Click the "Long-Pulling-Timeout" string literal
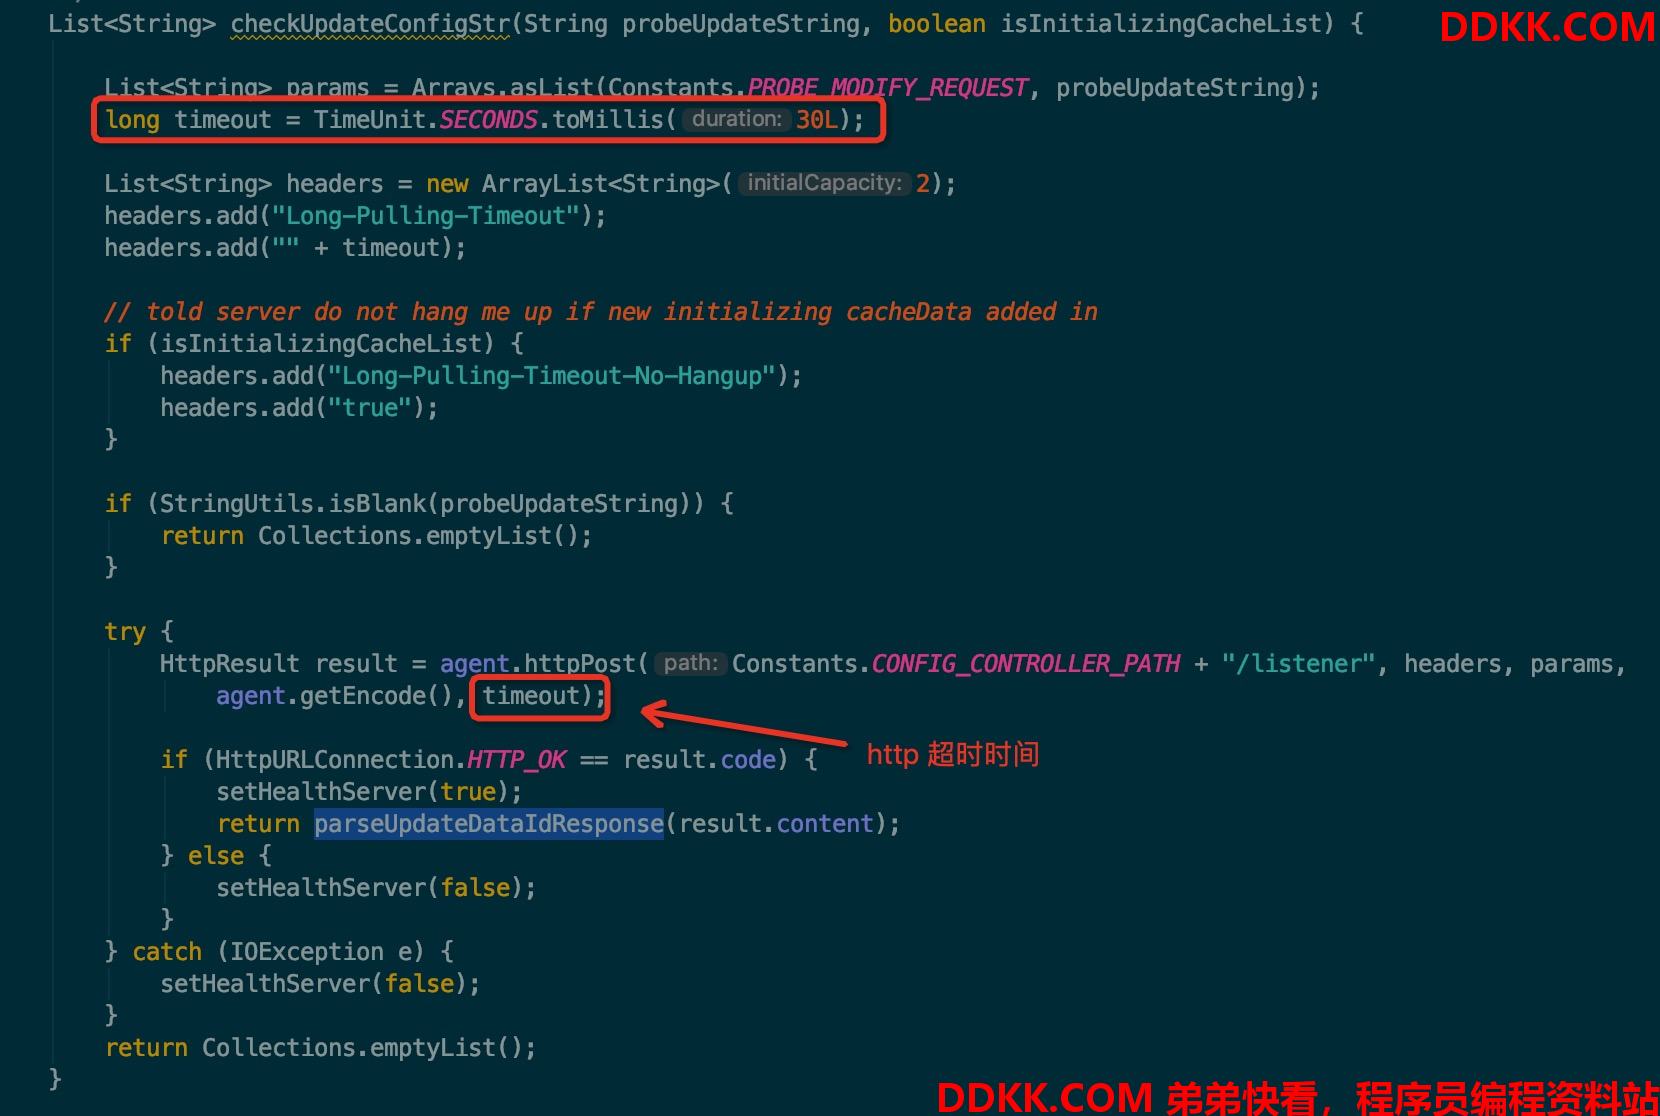 tap(426, 216)
